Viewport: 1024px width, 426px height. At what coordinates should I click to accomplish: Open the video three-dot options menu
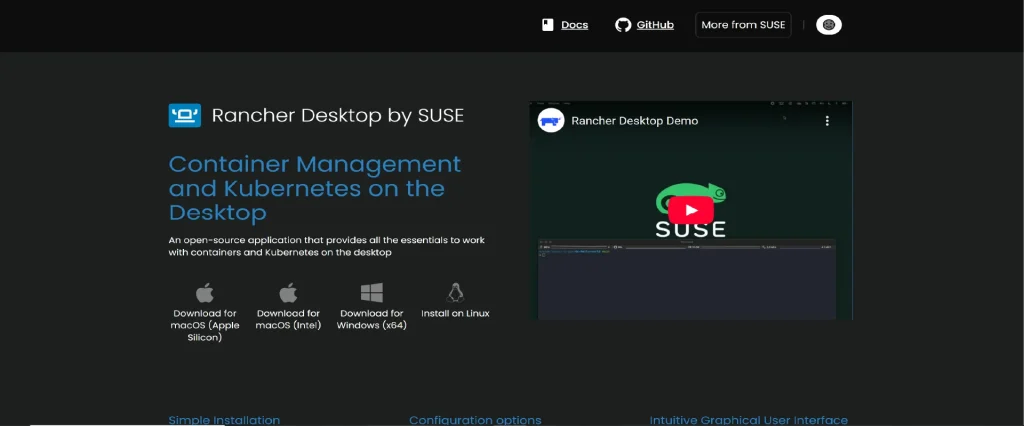click(827, 121)
